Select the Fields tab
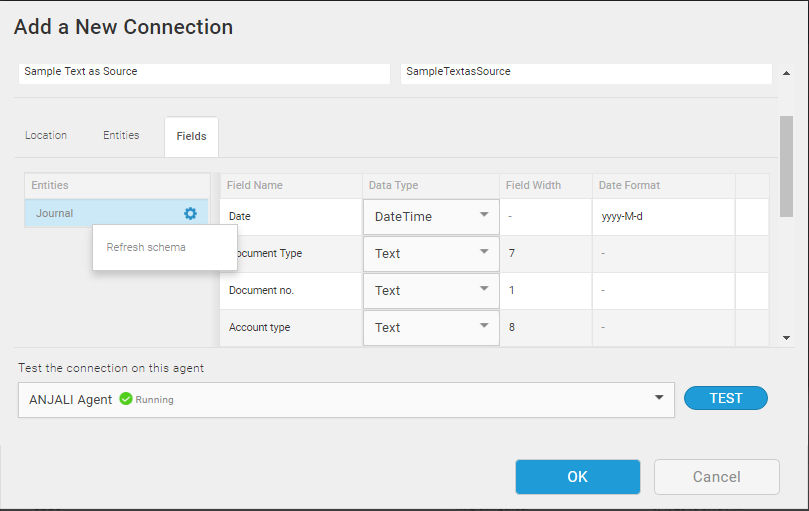Image resolution: width=809 pixels, height=511 pixels. (x=191, y=136)
